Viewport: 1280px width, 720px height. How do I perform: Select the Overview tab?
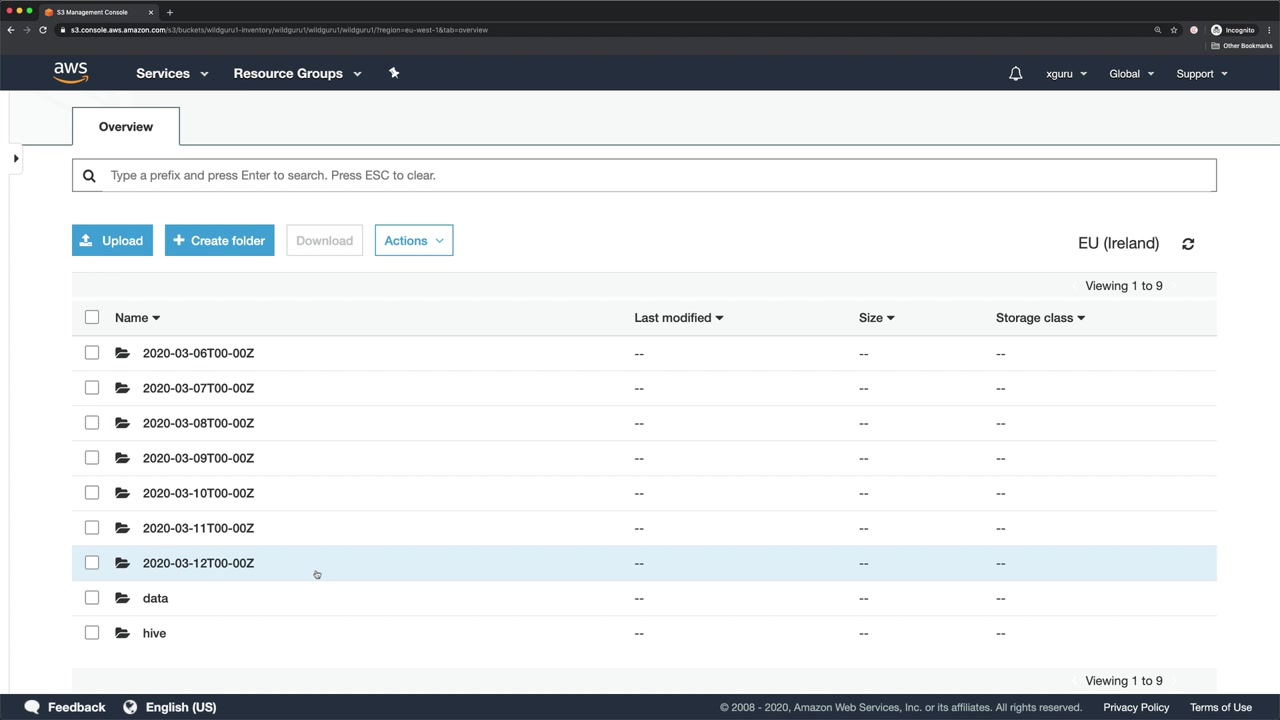click(x=126, y=127)
